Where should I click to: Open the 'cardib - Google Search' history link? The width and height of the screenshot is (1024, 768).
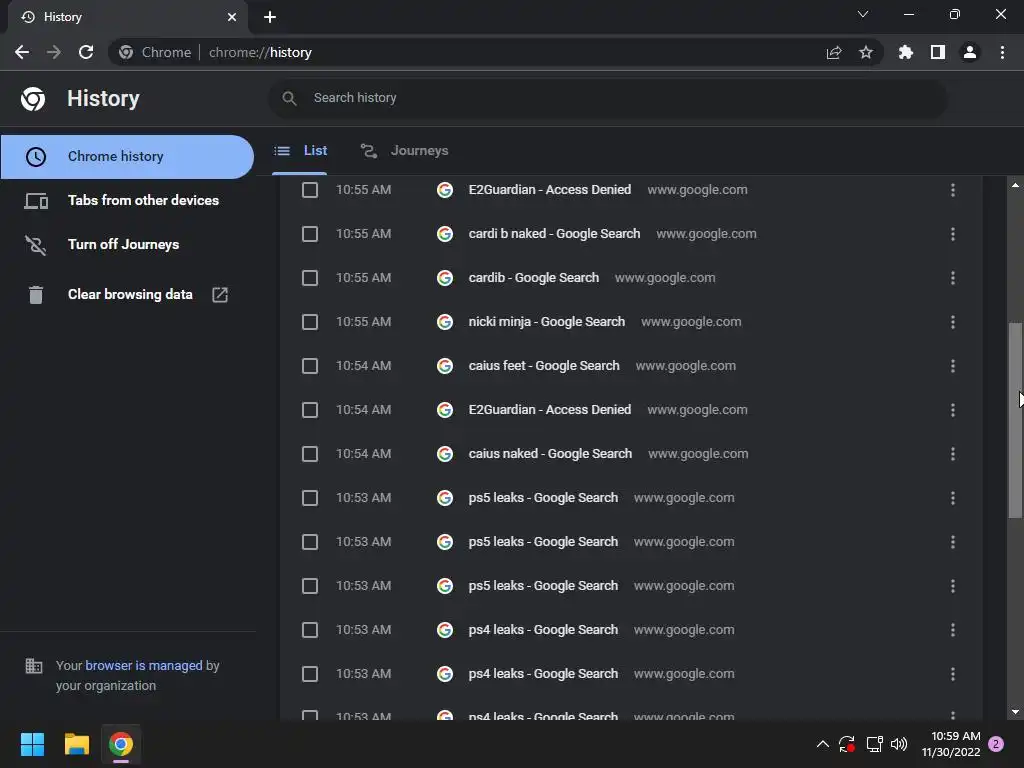534,278
